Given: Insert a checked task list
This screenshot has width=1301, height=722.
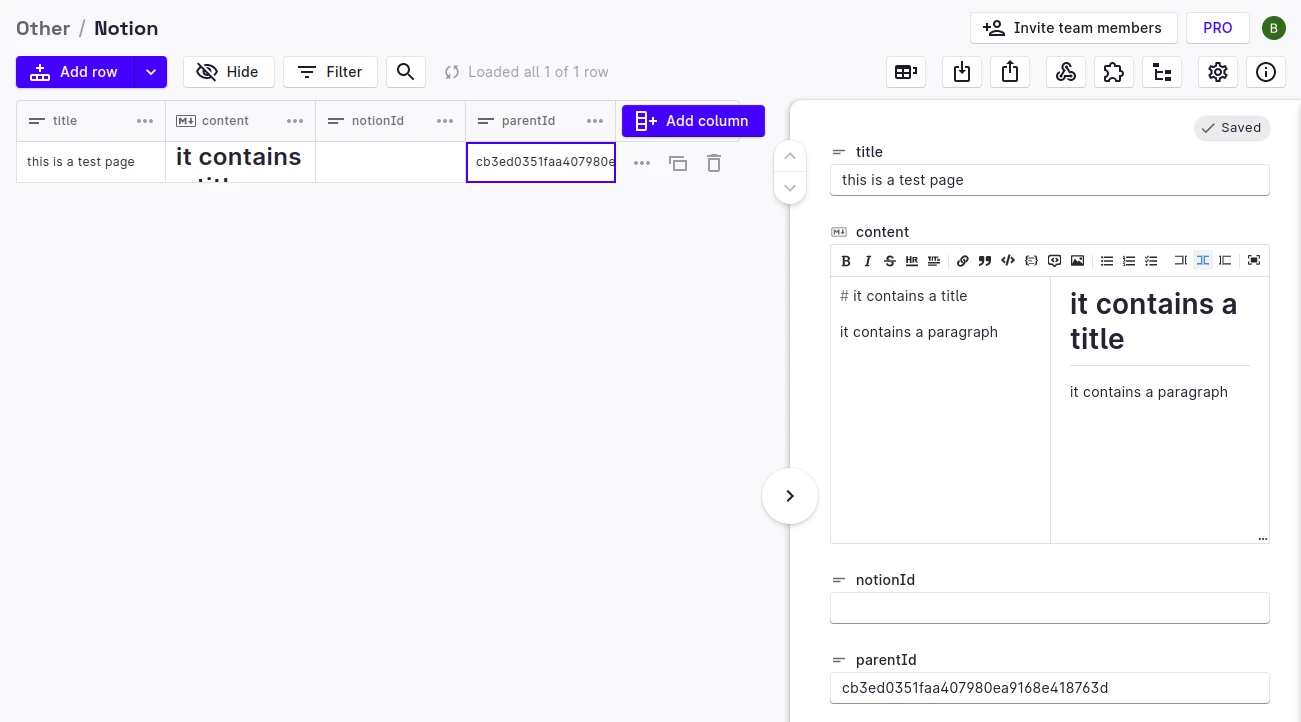Looking at the screenshot, I should click(x=1151, y=261).
